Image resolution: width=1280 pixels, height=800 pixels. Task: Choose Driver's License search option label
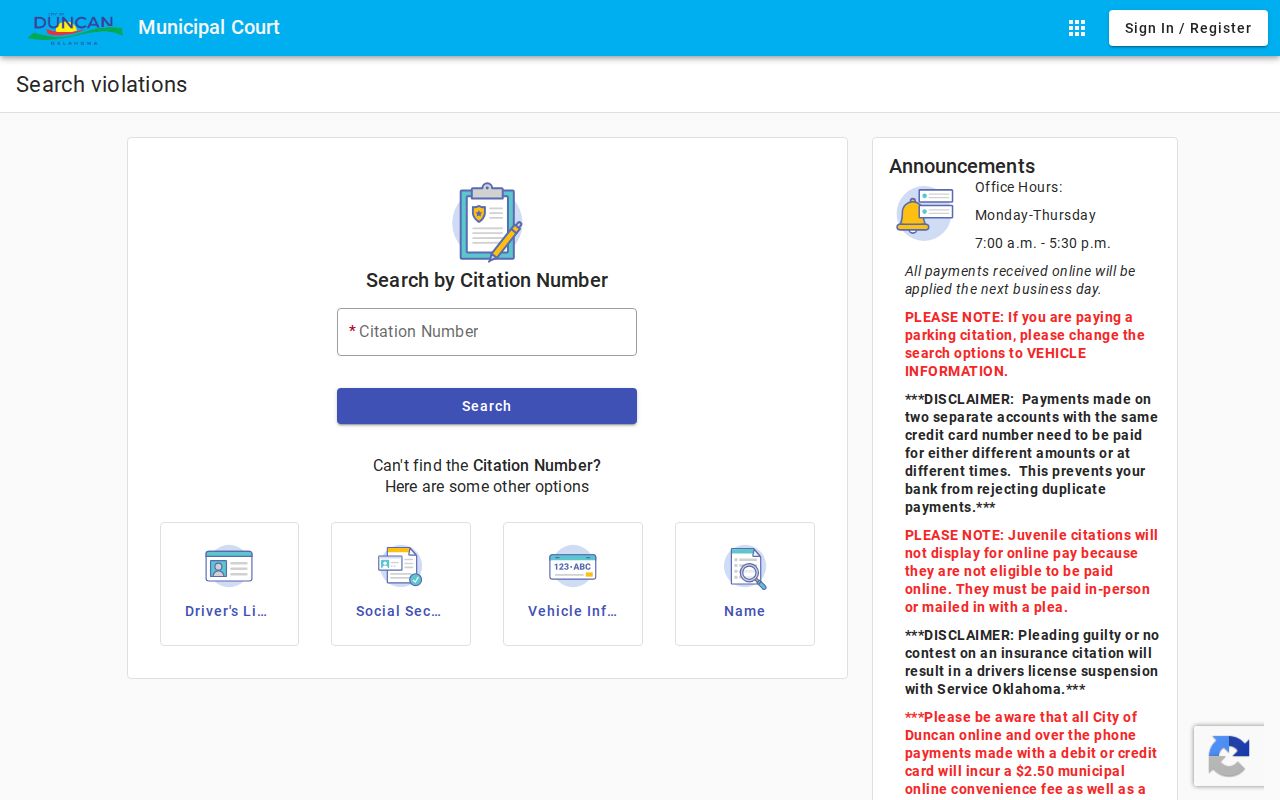coord(226,611)
